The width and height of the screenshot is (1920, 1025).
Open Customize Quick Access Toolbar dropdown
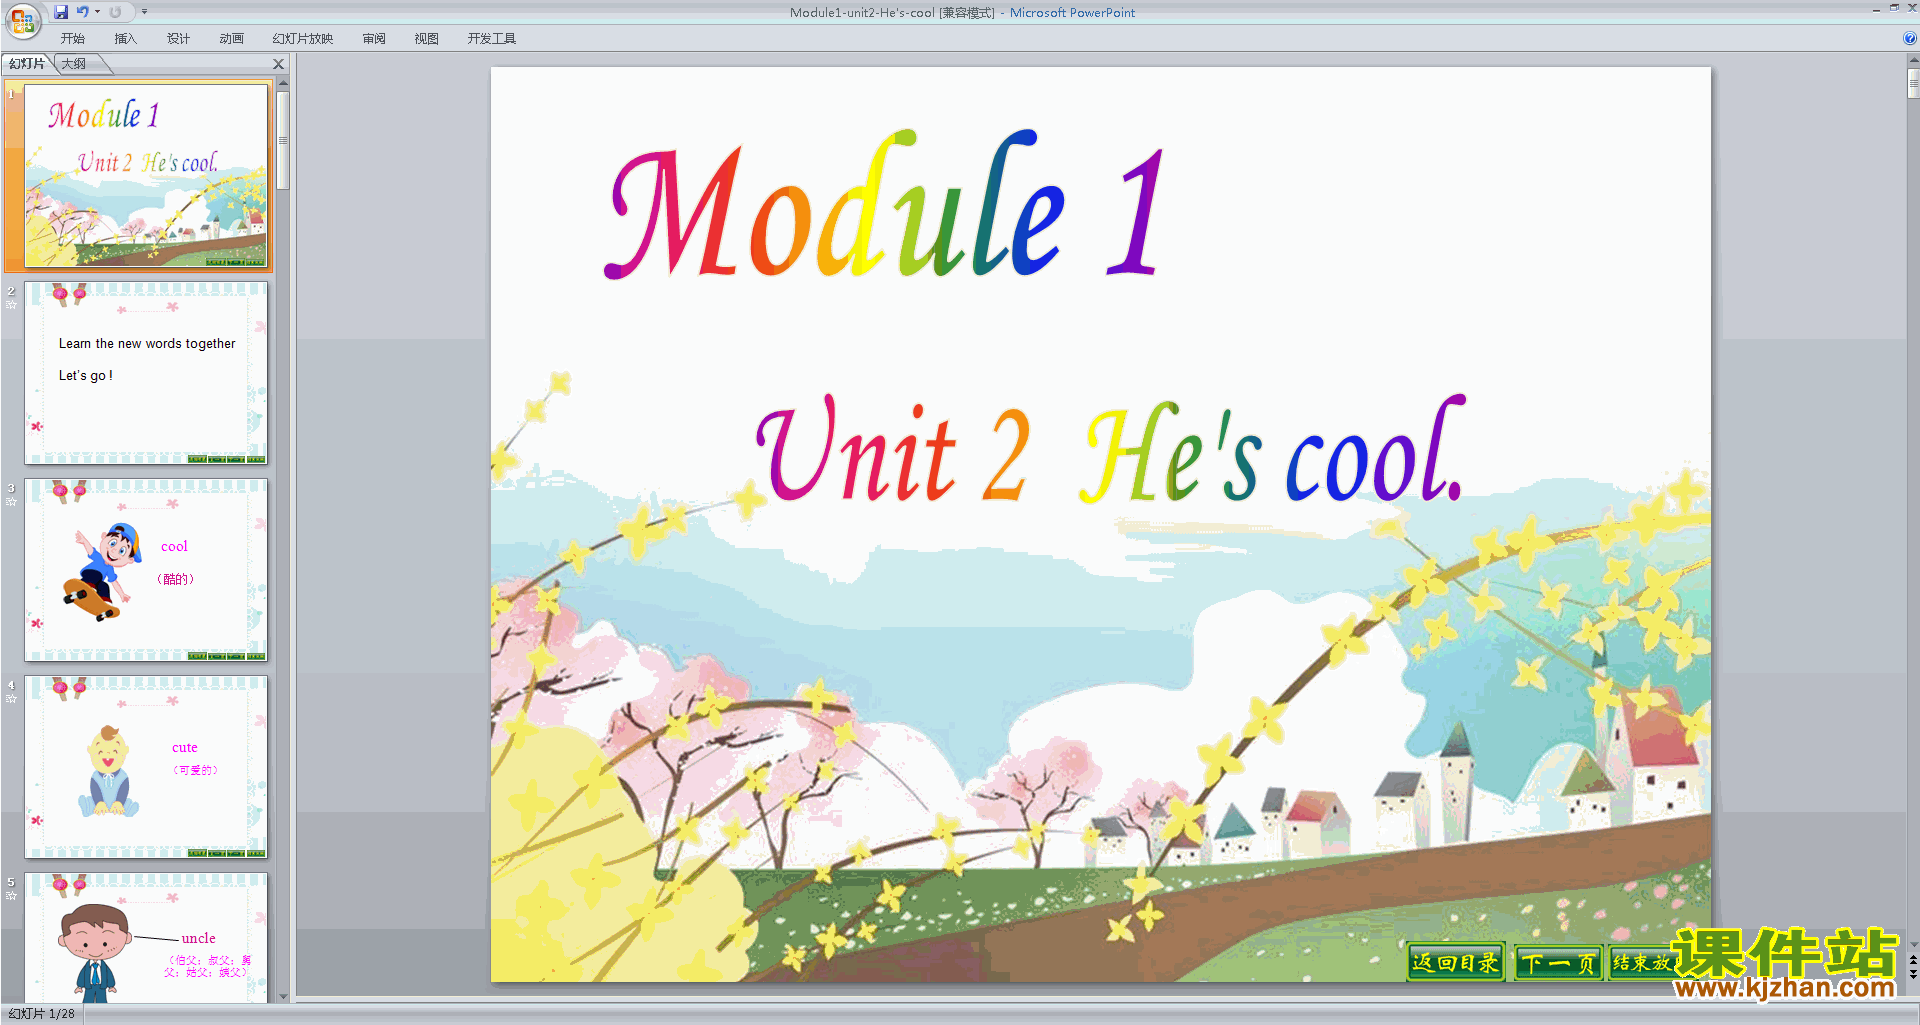144,12
